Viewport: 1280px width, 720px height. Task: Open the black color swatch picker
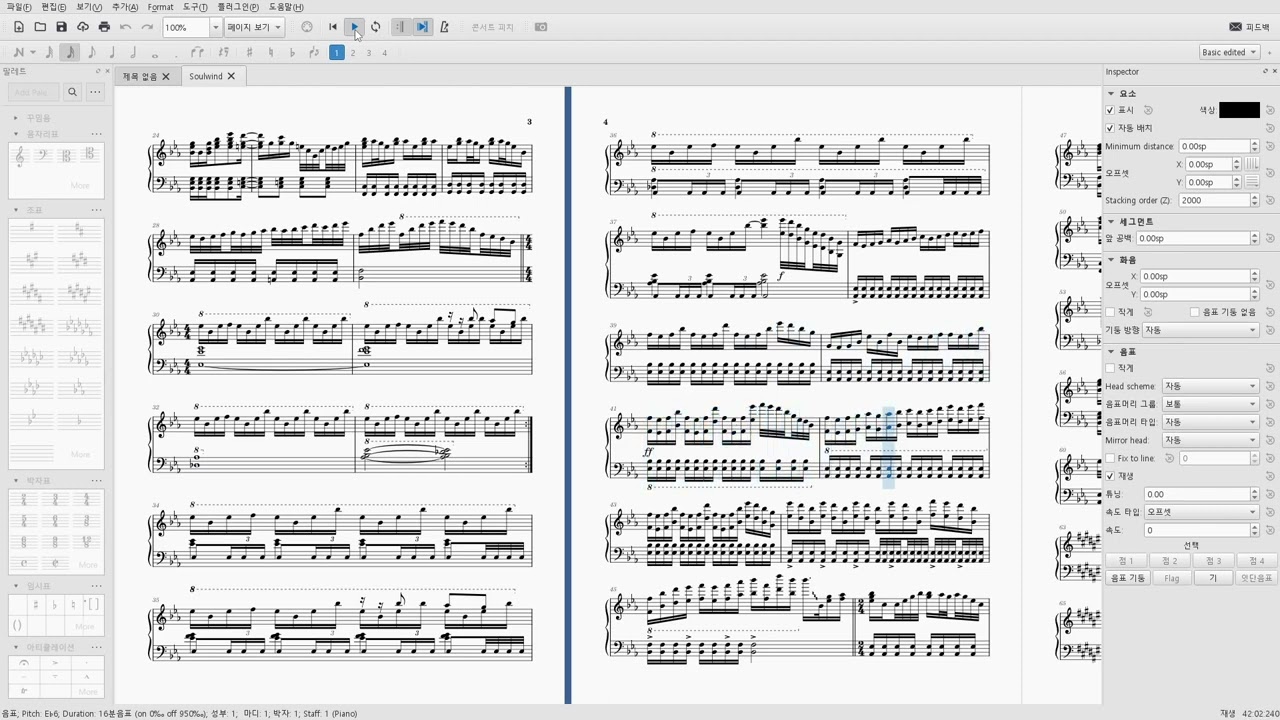(1239, 110)
